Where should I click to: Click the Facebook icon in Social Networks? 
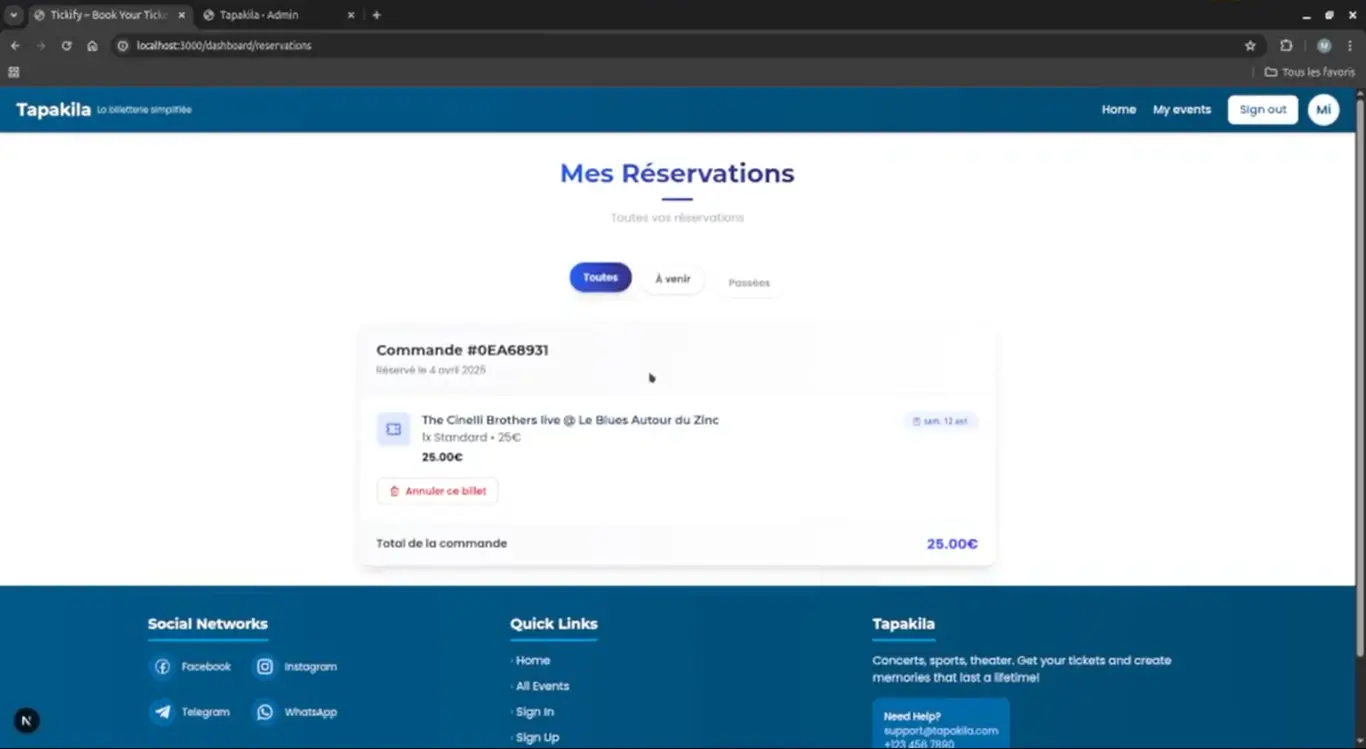pos(162,667)
